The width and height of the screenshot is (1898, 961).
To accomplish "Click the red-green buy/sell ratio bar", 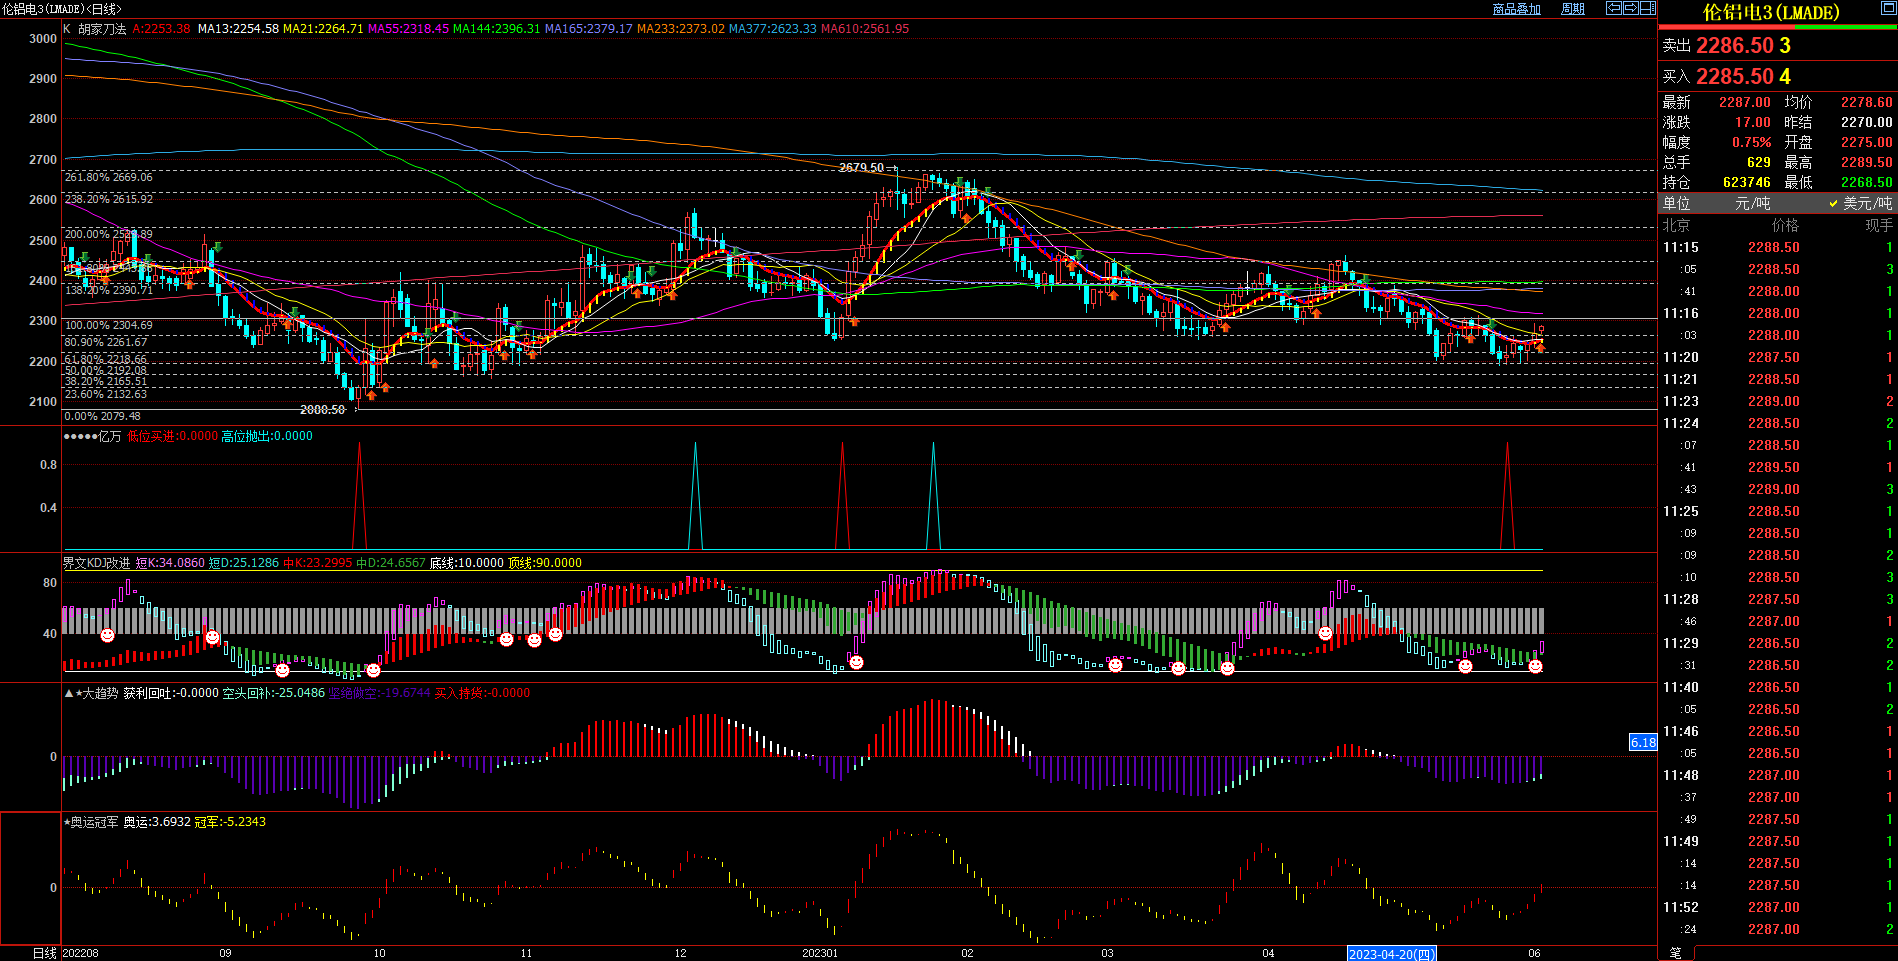I will pos(1777,27).
